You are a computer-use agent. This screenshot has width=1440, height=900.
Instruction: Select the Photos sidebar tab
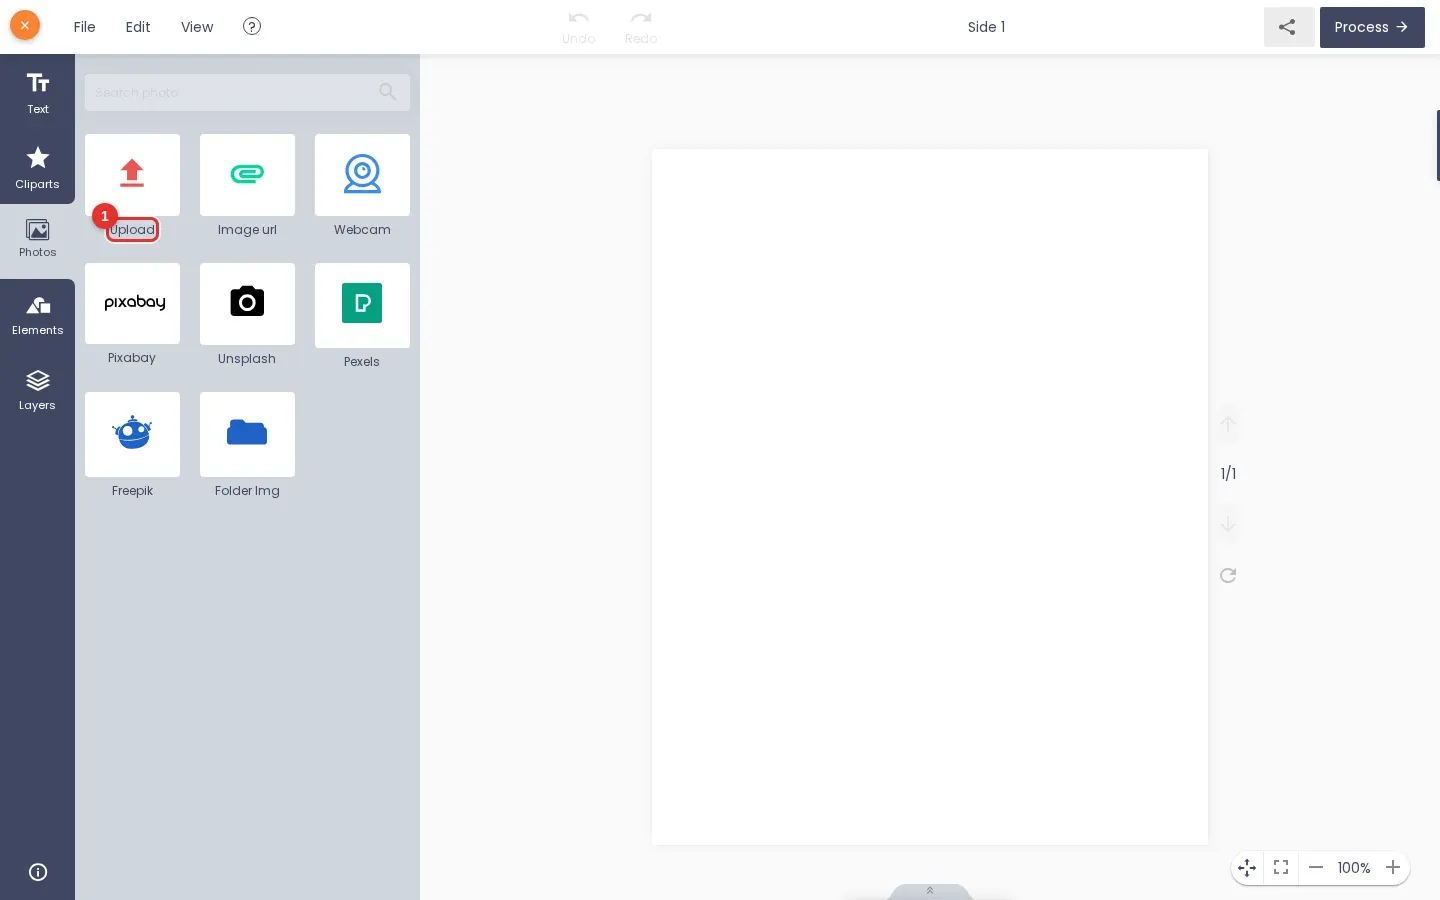click(x=37, y=240)
